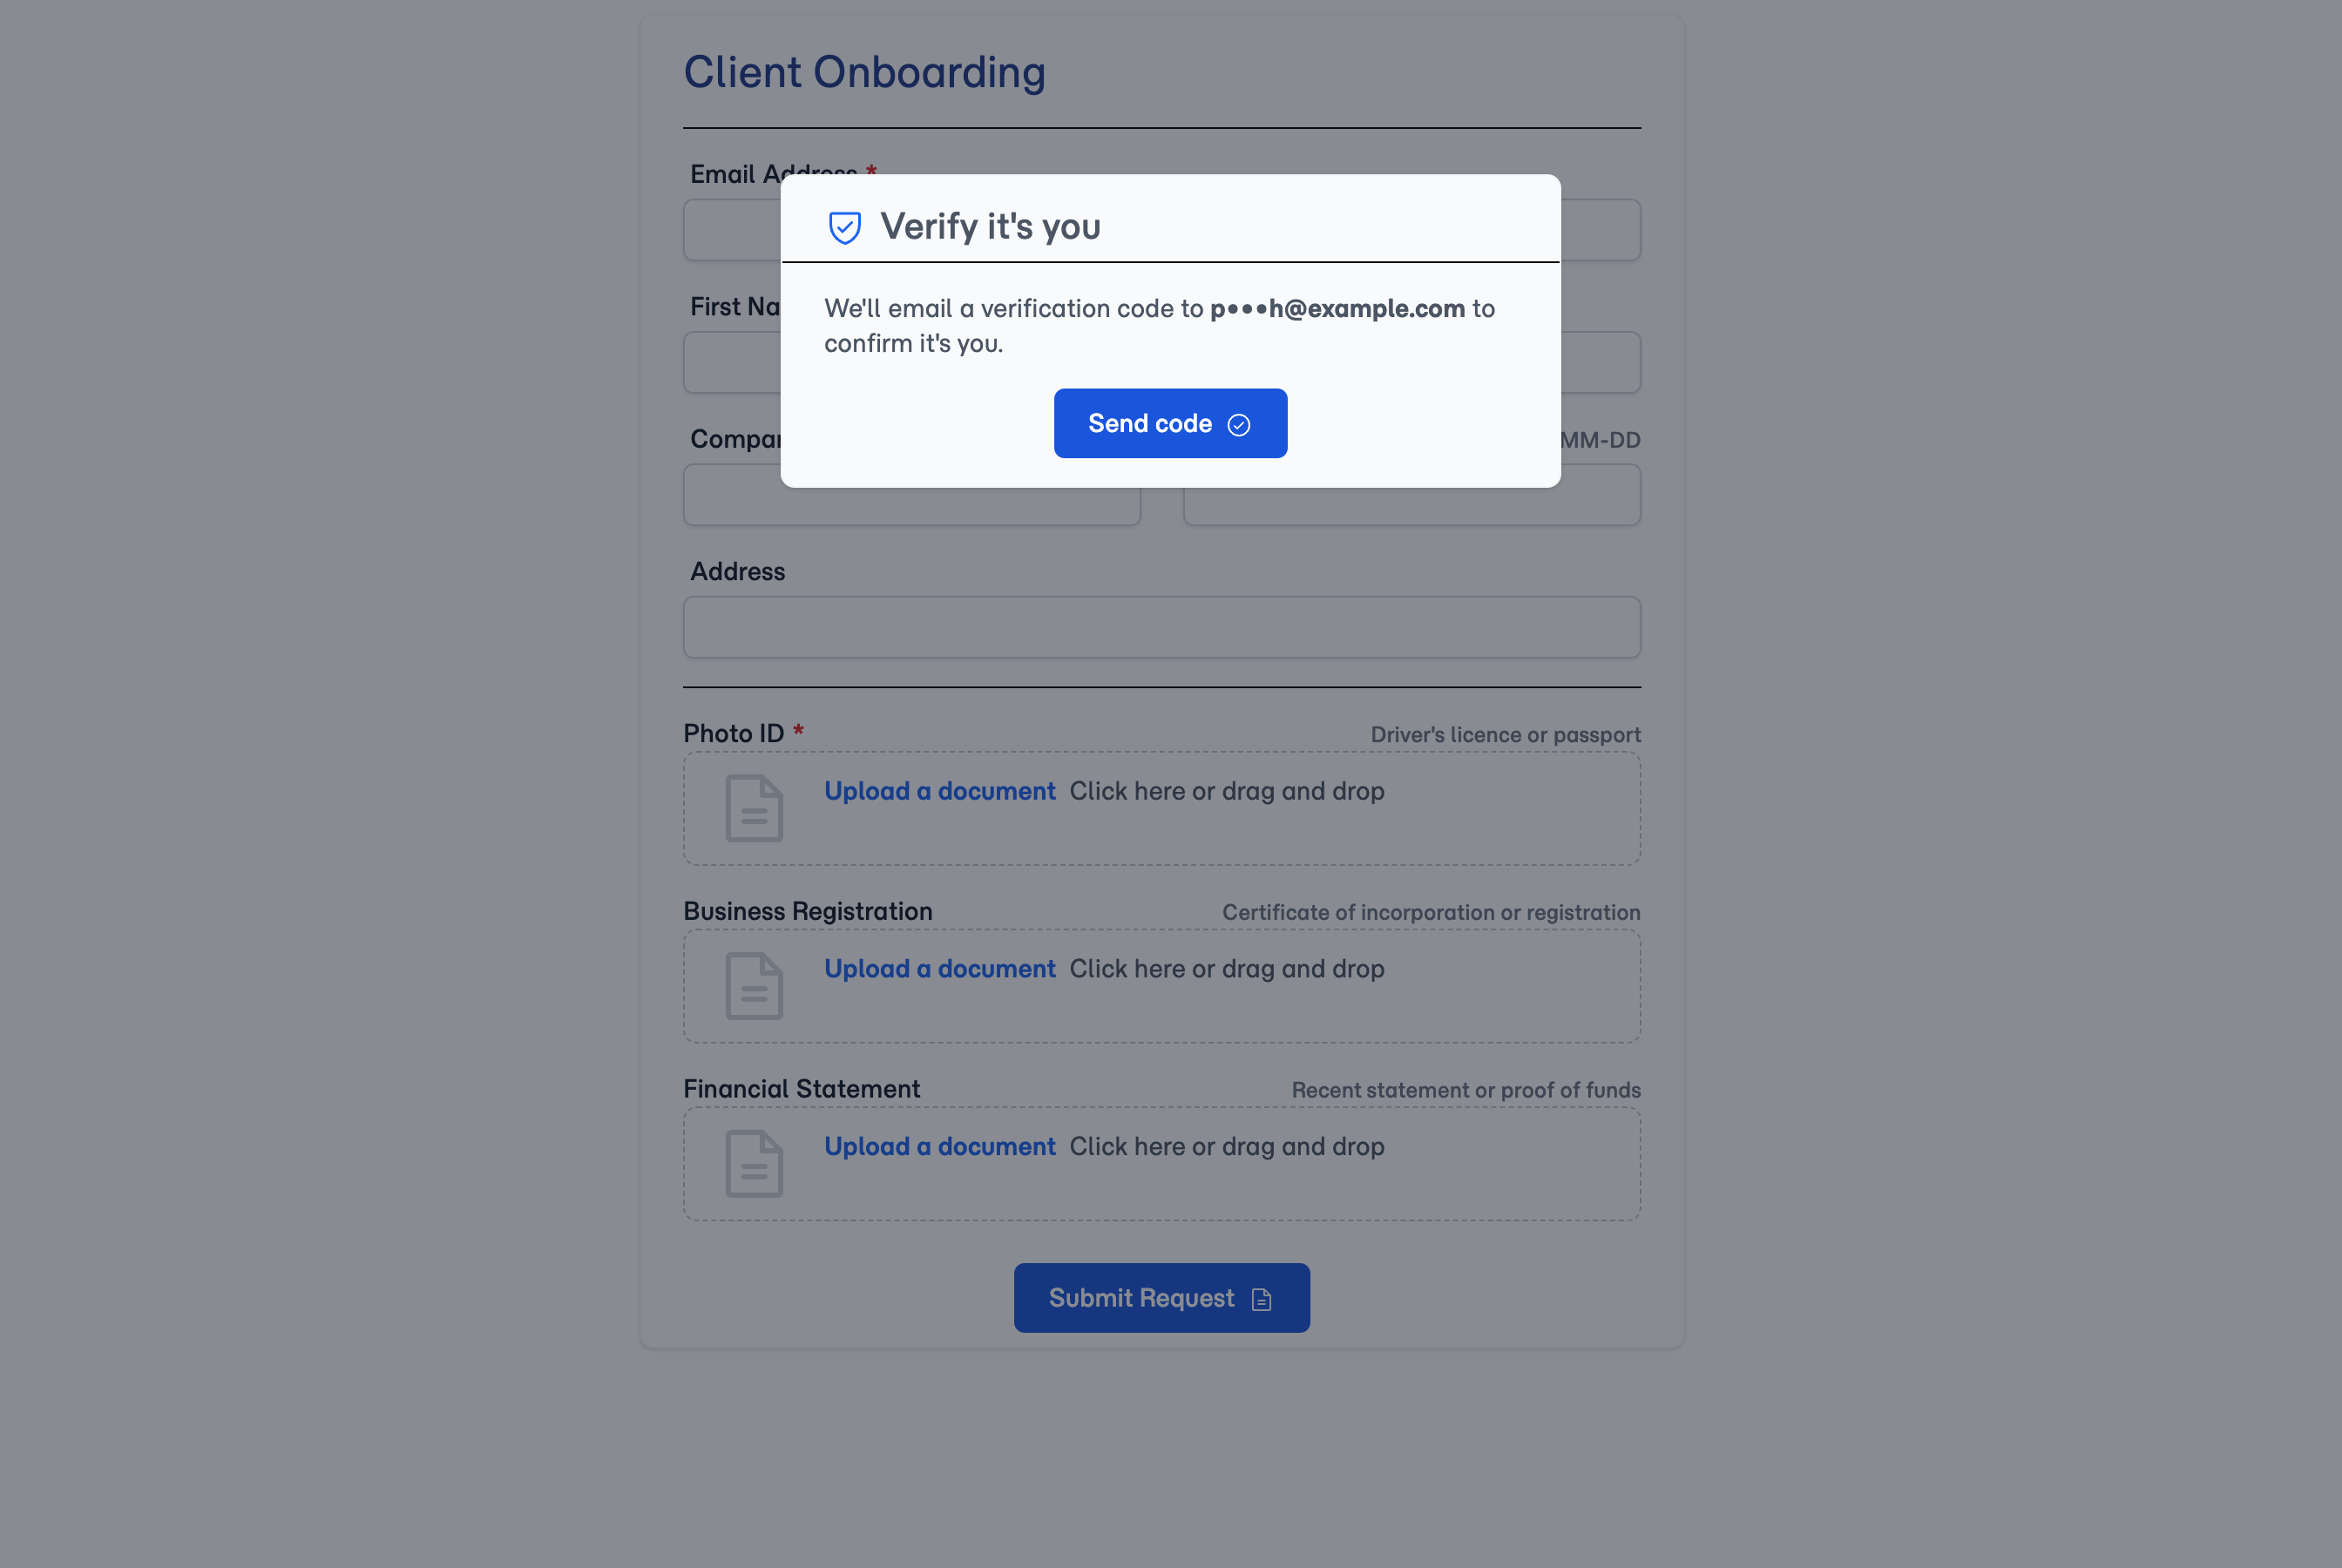Click the Business Registration label
2342x1568 pixels.
click(x=807, y=911)
